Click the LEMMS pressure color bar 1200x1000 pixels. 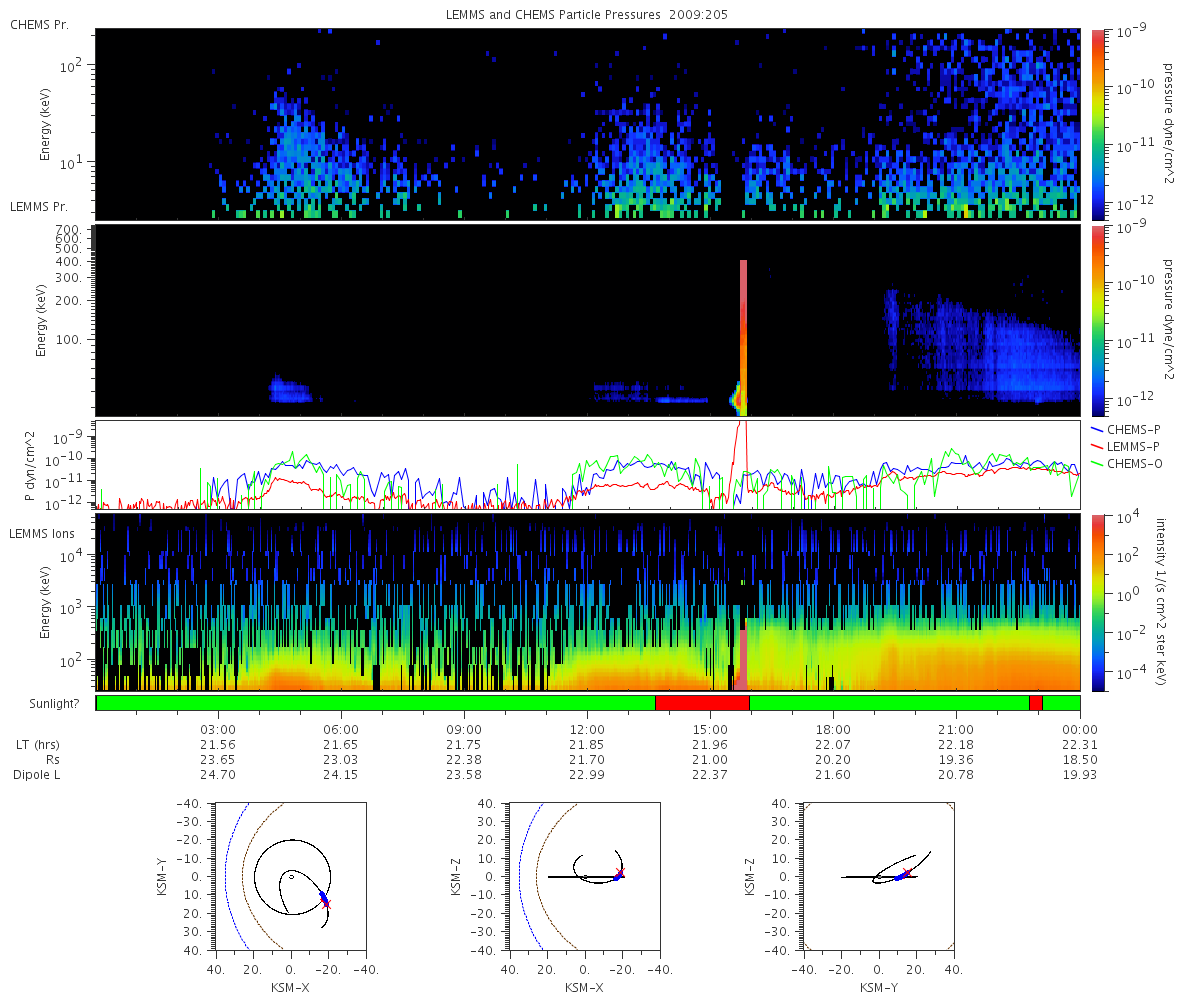tap(1098, 320)
